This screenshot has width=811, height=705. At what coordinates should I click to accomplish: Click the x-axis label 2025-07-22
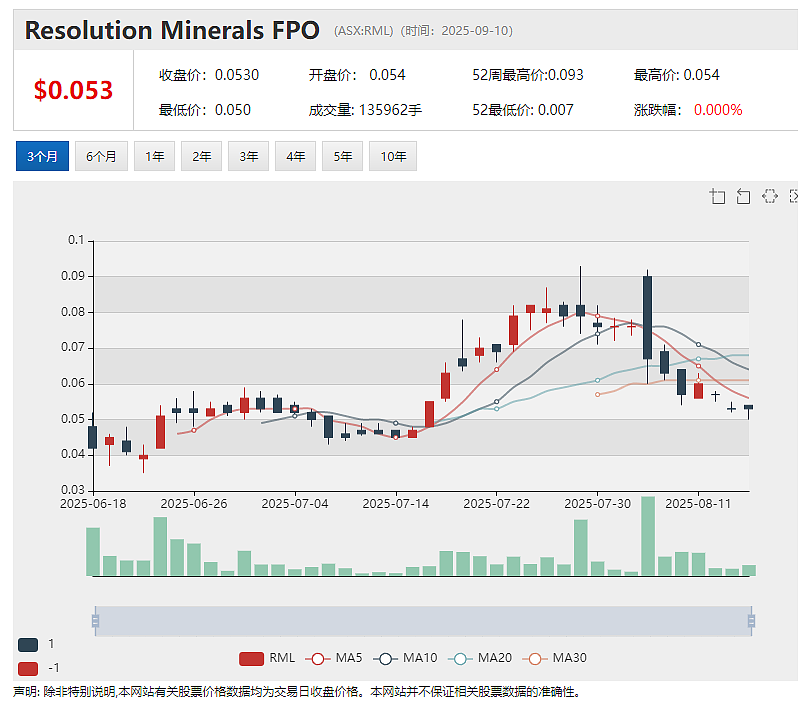click(497, 504)
